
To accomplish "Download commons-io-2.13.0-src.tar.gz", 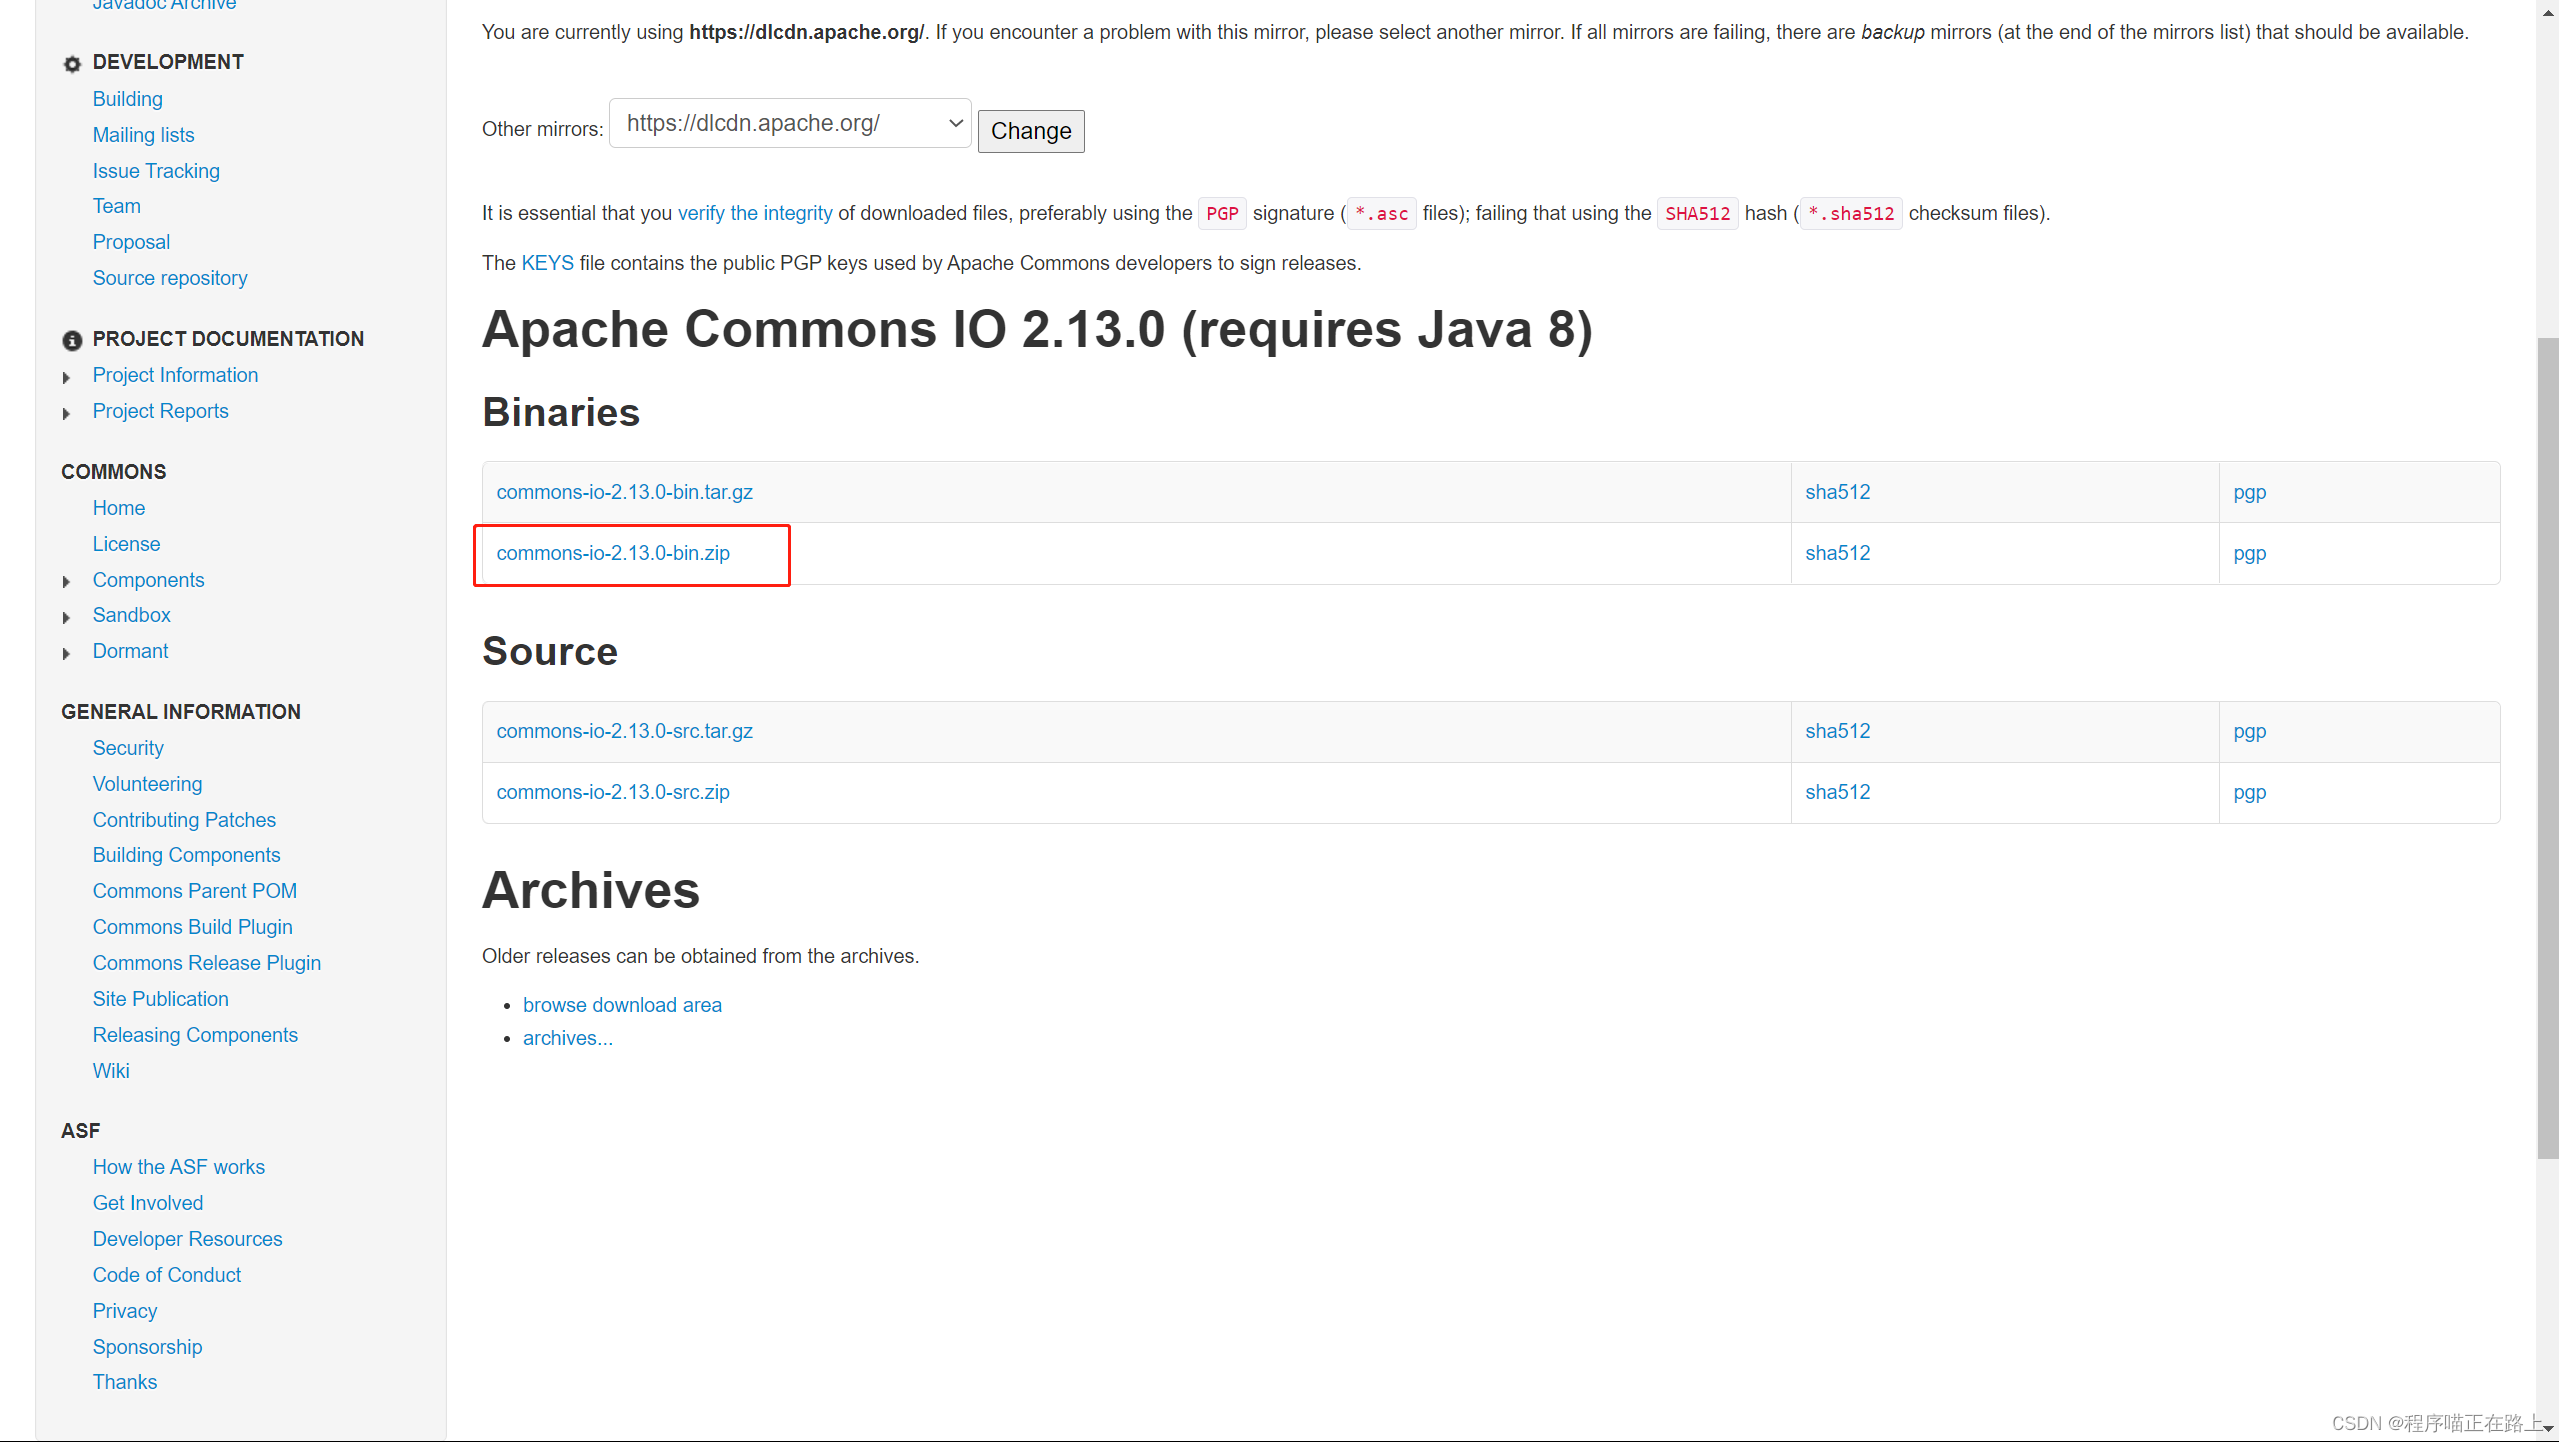I will [x=624, y=731].
